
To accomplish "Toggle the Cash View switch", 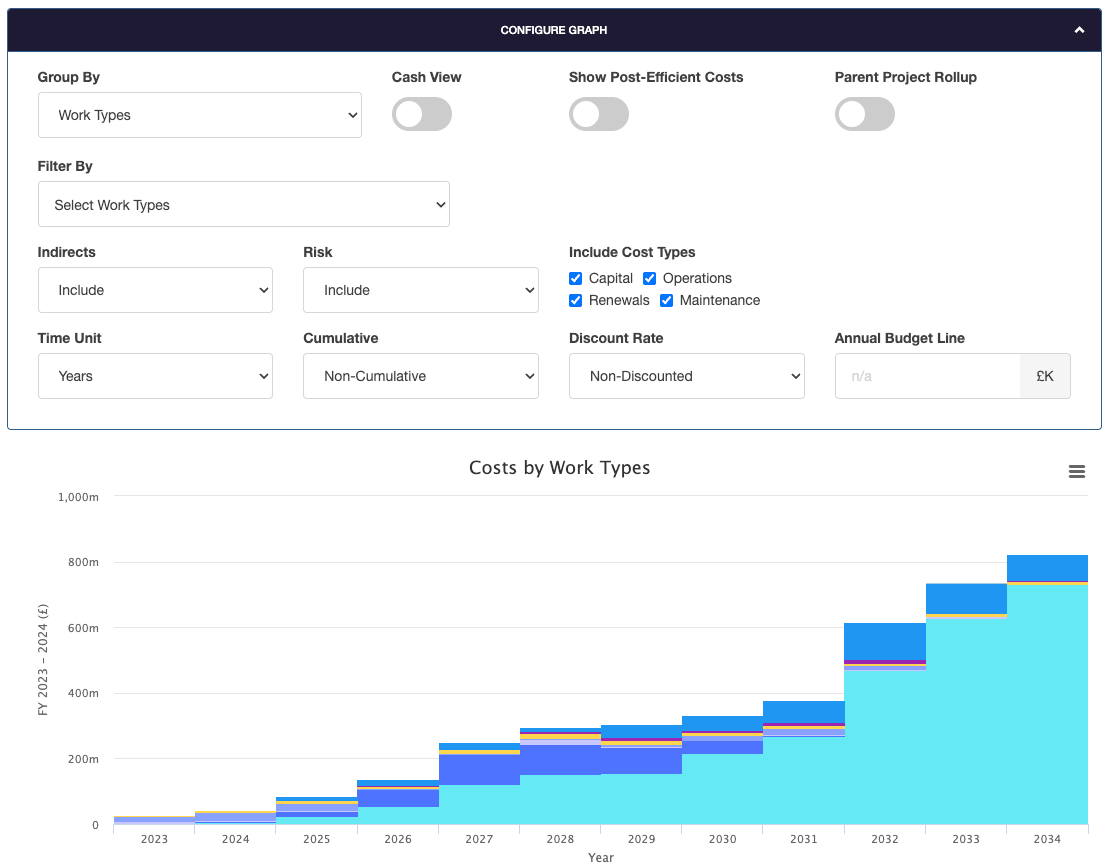I will [x=422, y=115].
